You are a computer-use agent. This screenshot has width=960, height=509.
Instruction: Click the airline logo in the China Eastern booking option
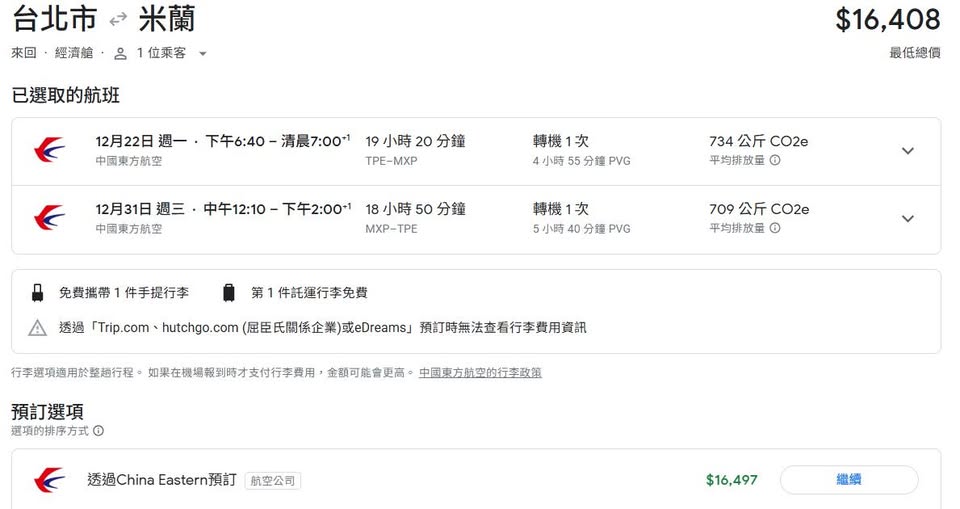click(49, 480)
